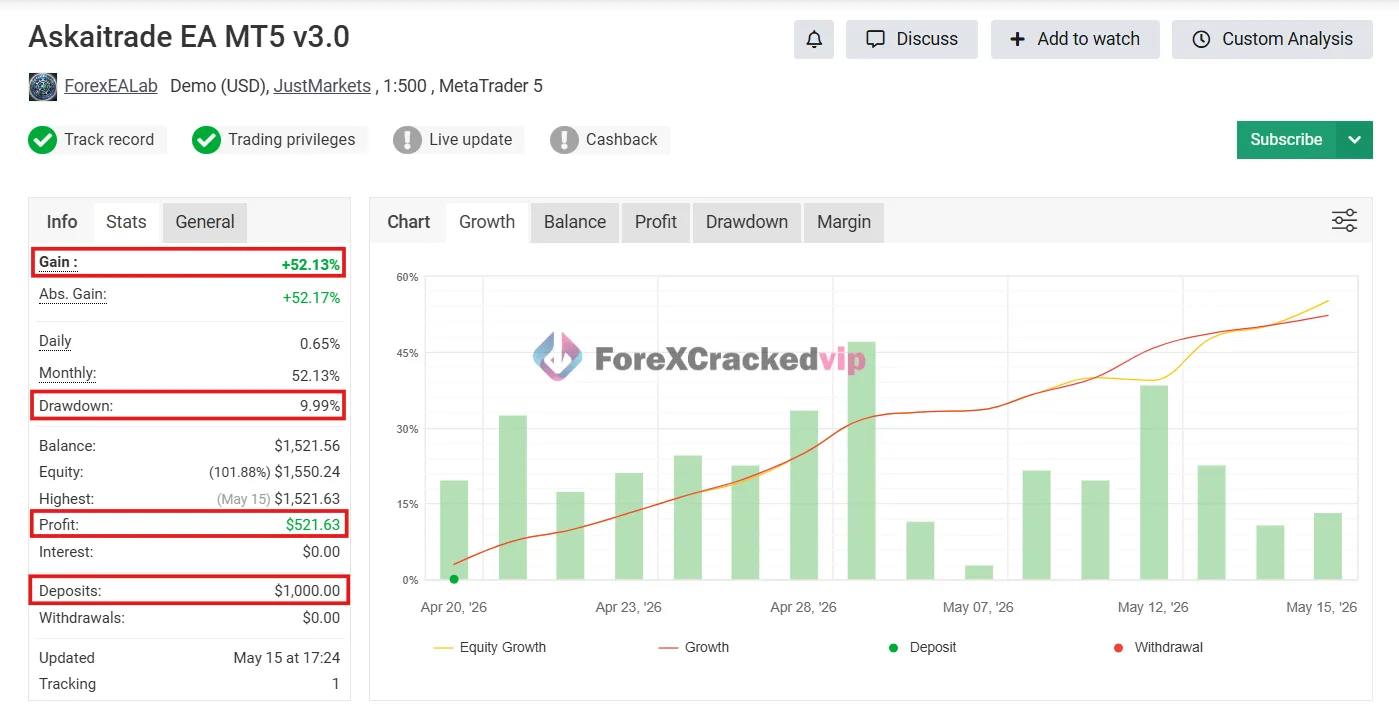Click the $1,550.24 equity value
The height and width of the screenshot is (716, 1399).
pos(307,472)
